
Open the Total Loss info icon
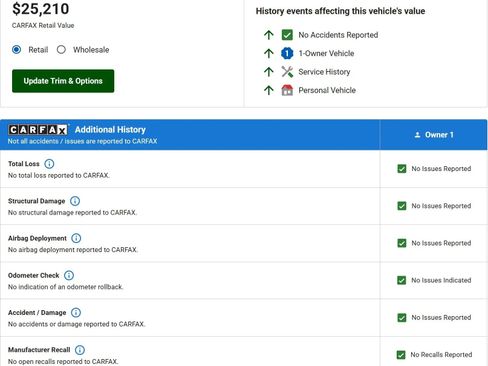click(49, 164)
